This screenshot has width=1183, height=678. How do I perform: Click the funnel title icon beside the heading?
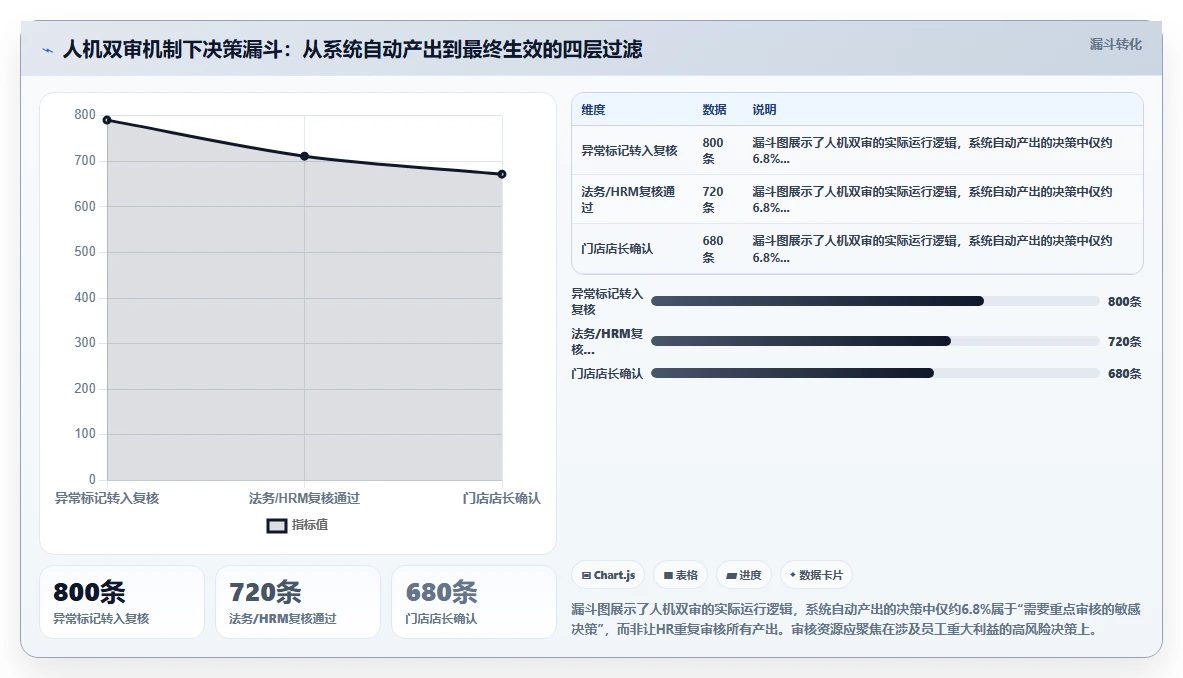click(x=48, y=51)
